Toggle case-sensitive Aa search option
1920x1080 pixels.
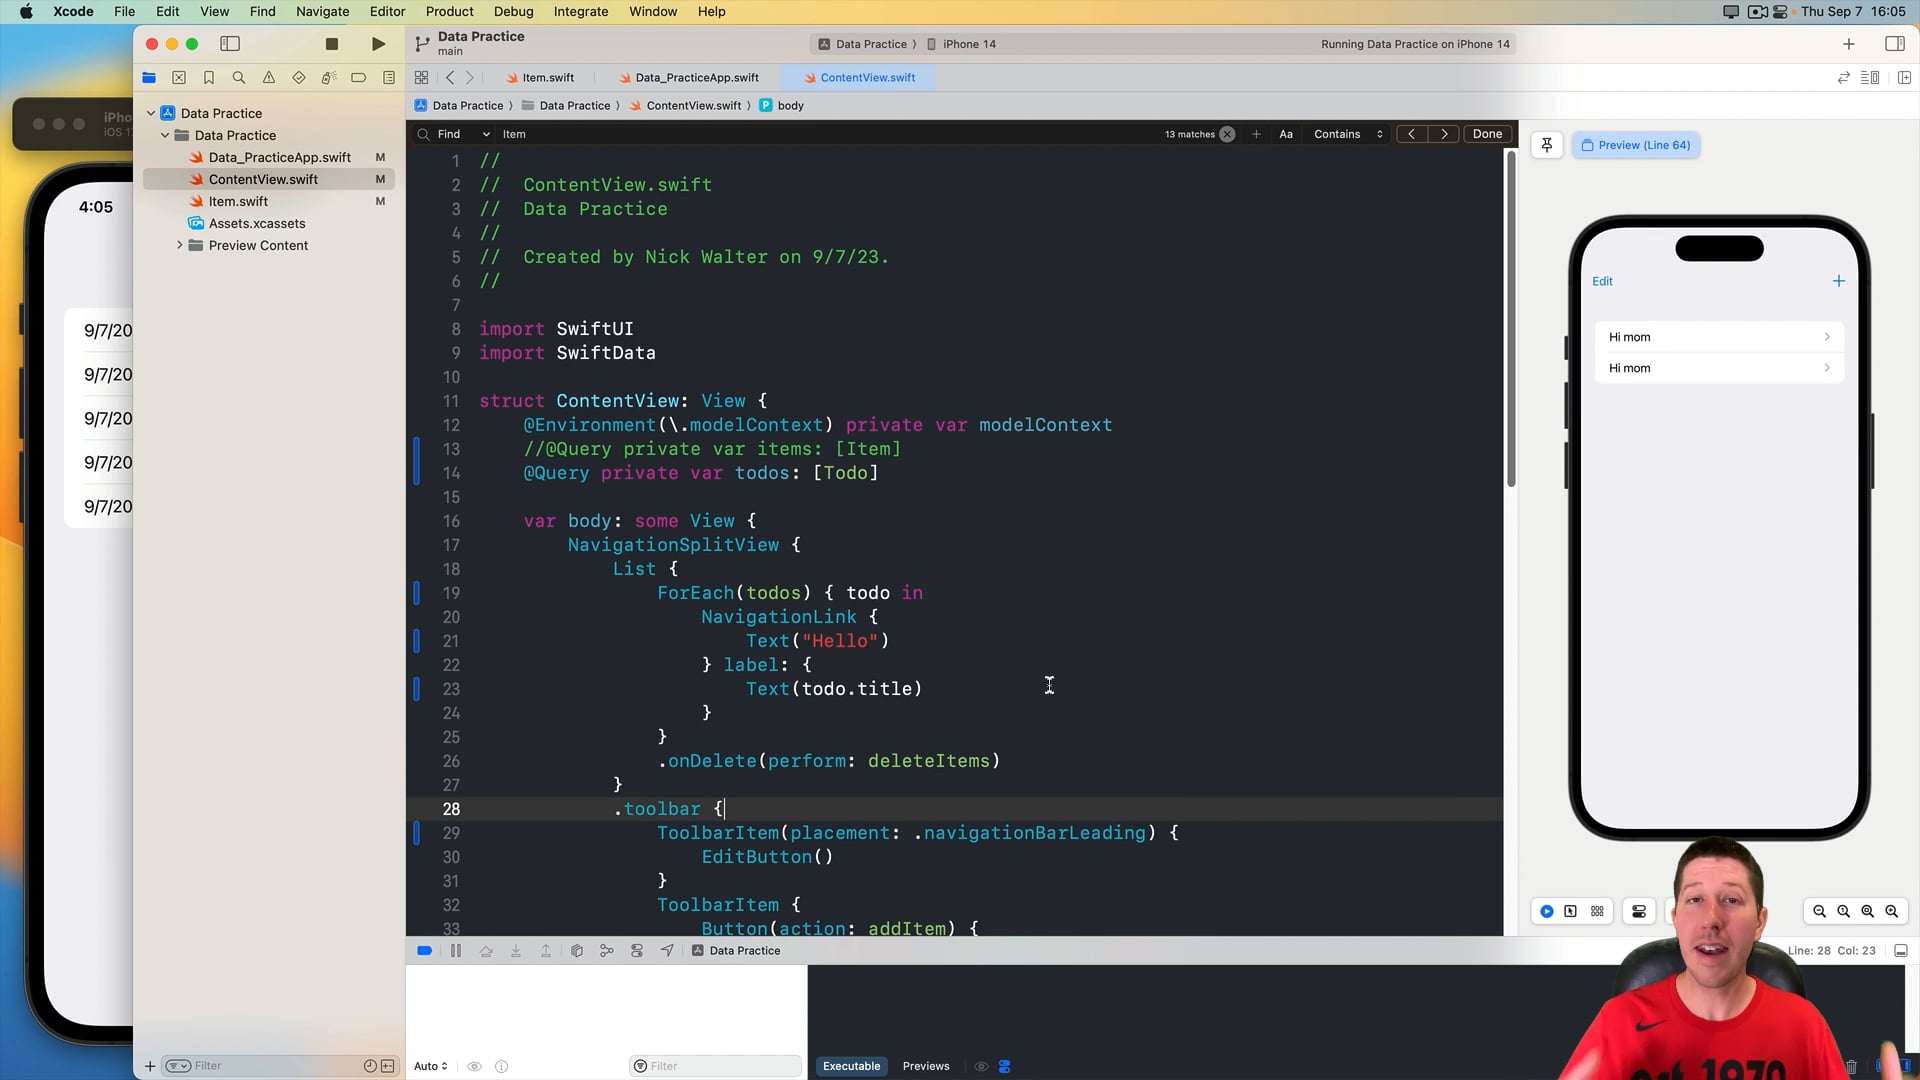(1286, 134)
